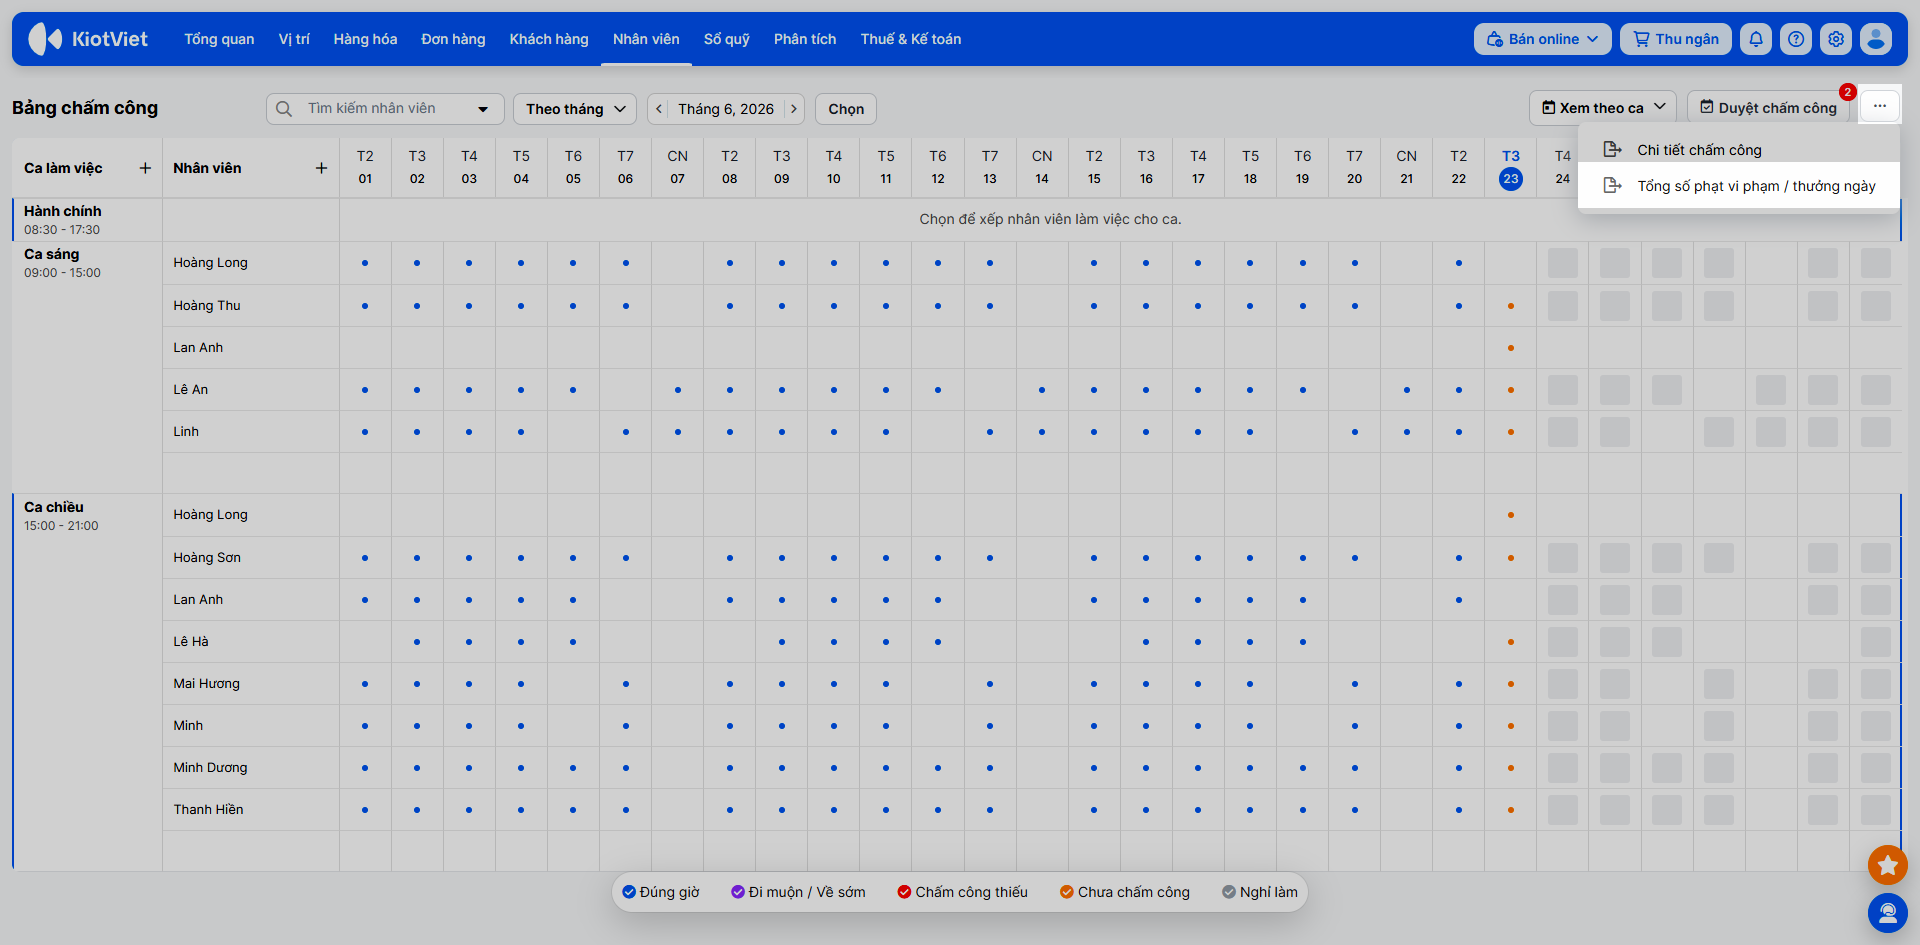Add a new work shift with plus icon
1920x945 pixels.
[x=145, y=168]
